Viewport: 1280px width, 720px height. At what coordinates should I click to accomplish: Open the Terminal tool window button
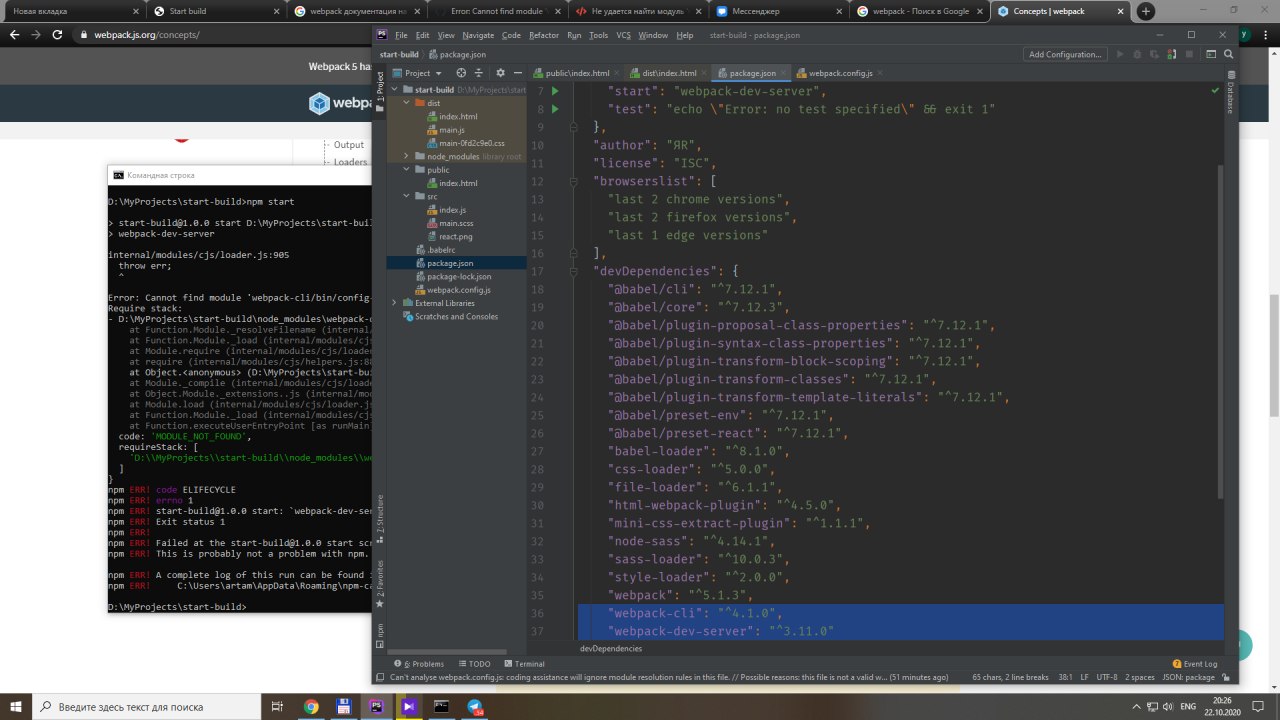(x=524, y=664)
